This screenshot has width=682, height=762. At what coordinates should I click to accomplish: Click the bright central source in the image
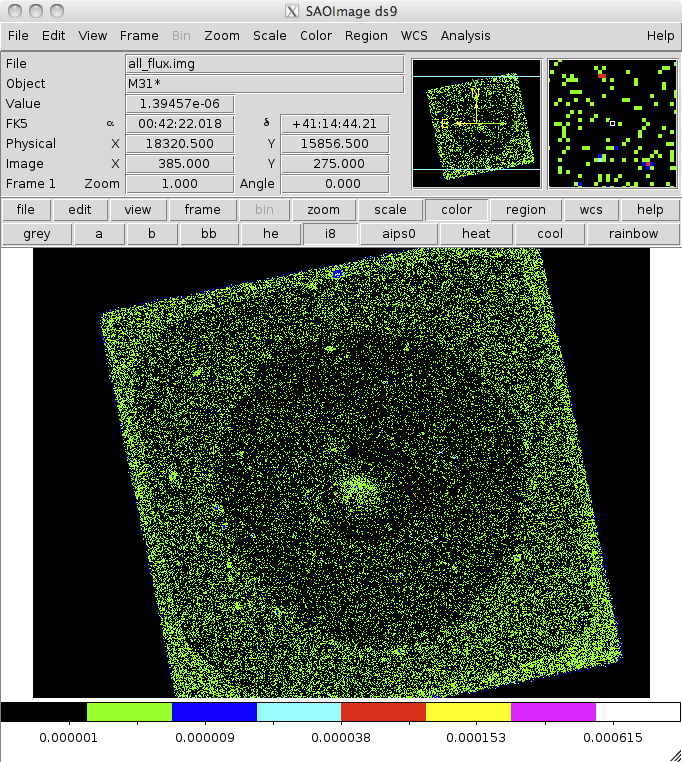[353, 488]
